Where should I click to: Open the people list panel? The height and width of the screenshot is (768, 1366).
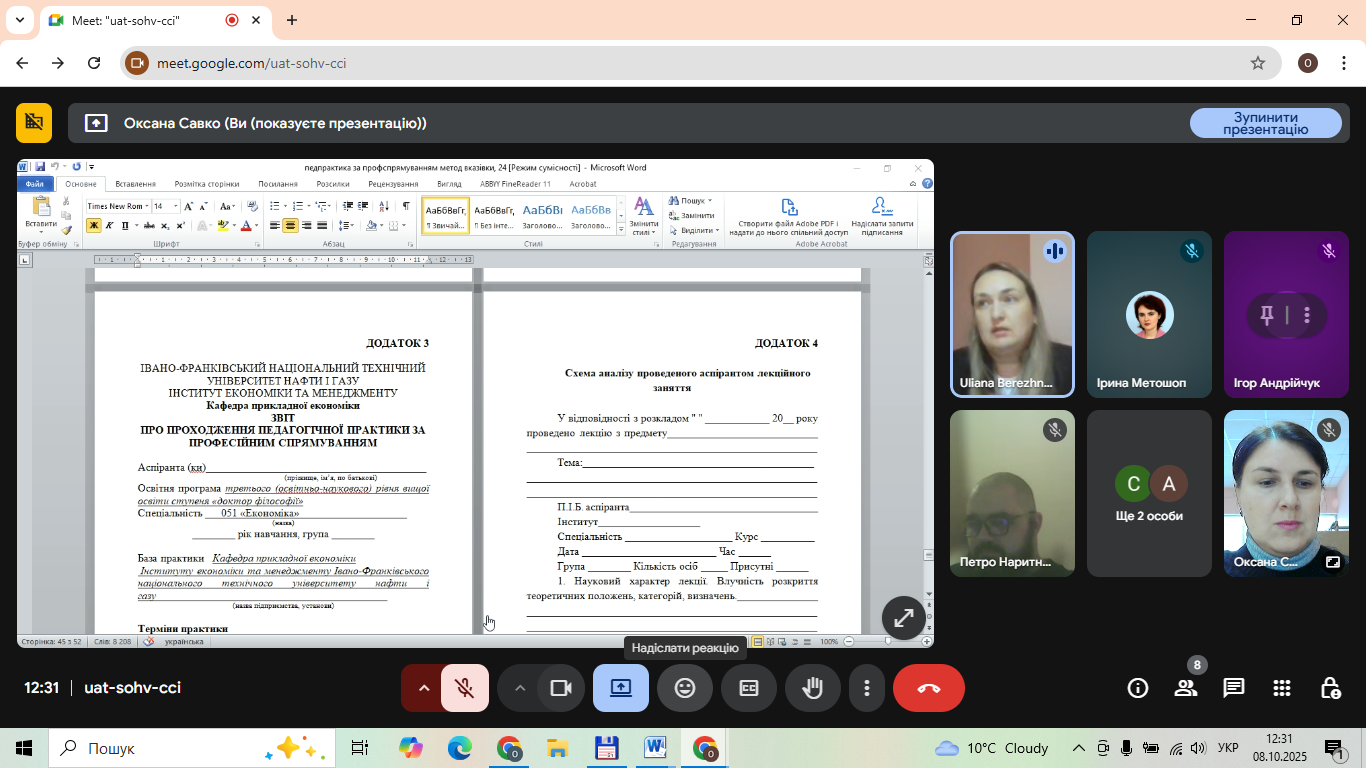click(x=1186, y=688)
